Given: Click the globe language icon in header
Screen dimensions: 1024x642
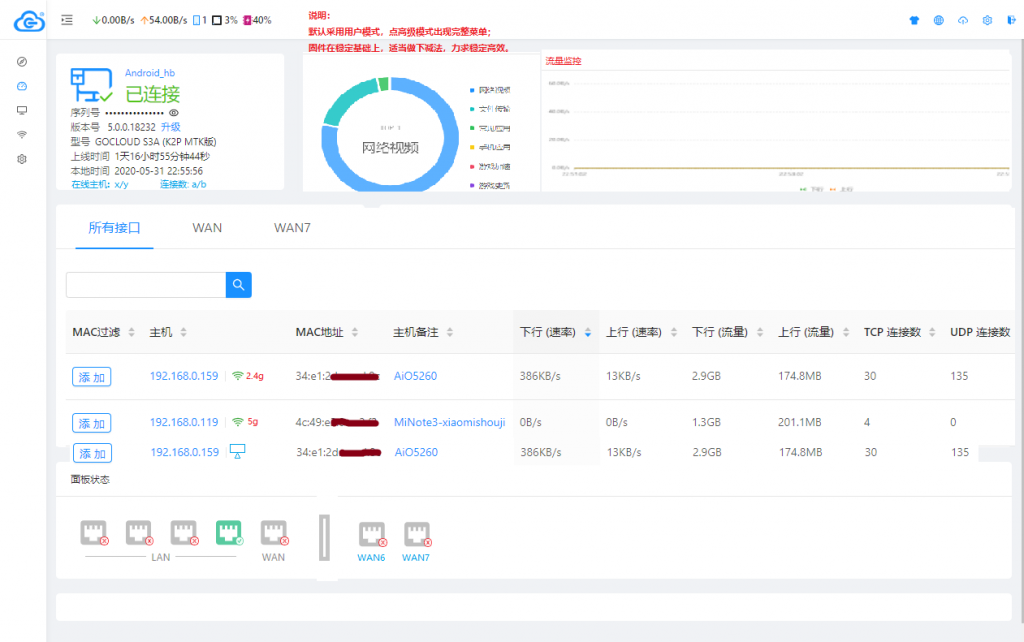Looking at the screenshot, I should click(x=938, y=20).
